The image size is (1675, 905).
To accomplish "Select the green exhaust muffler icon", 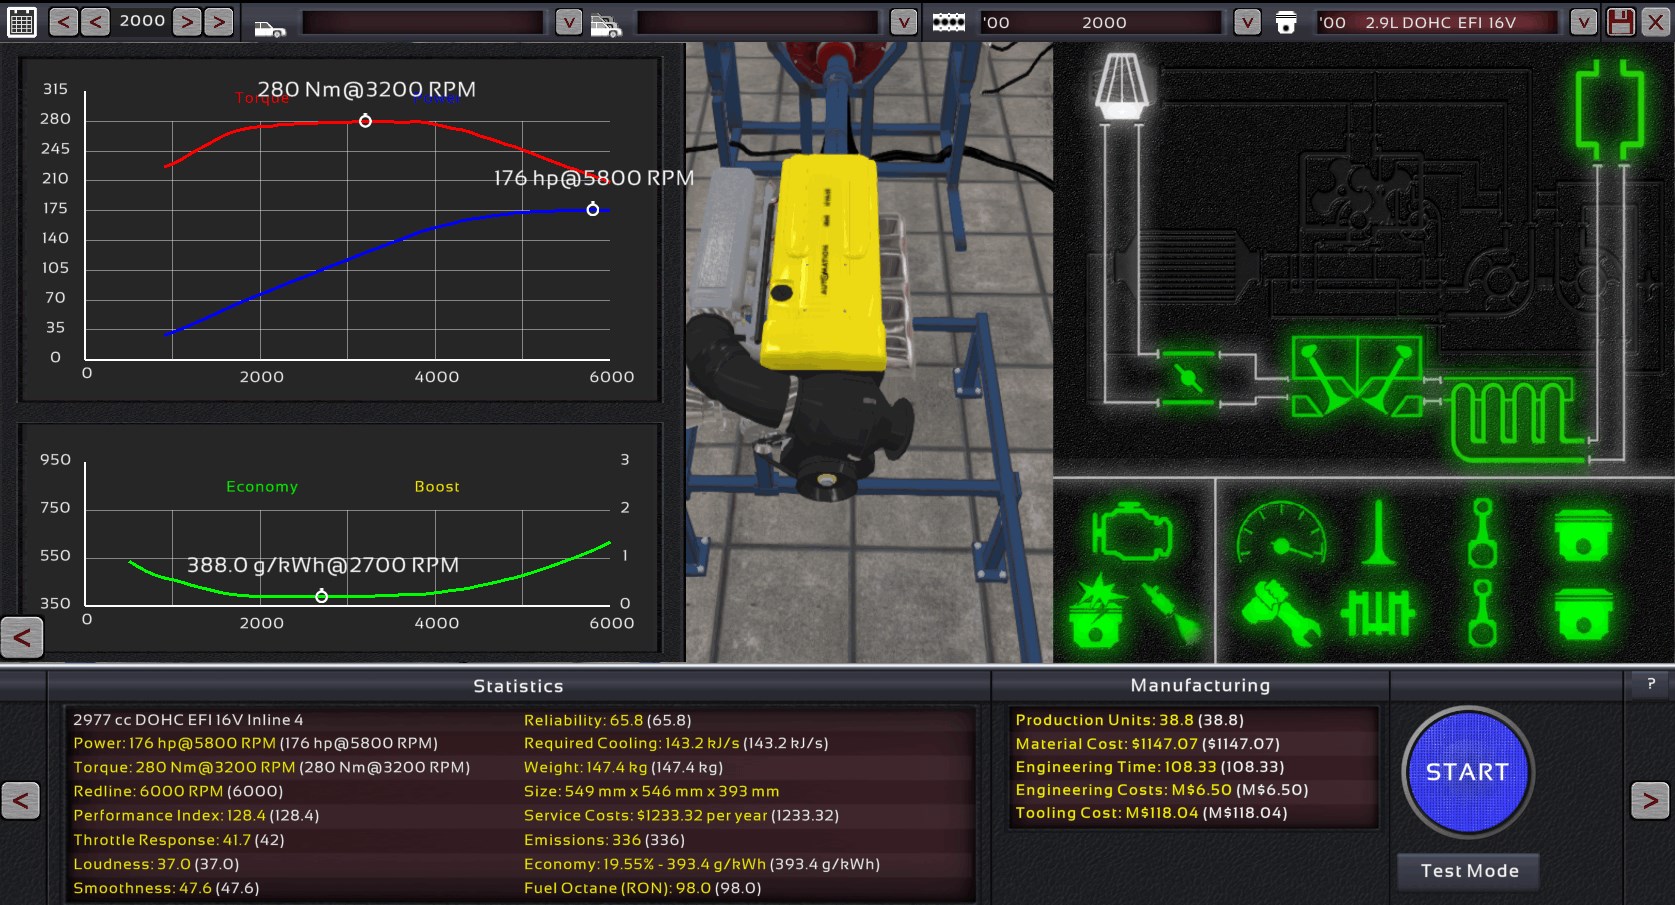I will 1610,108.
